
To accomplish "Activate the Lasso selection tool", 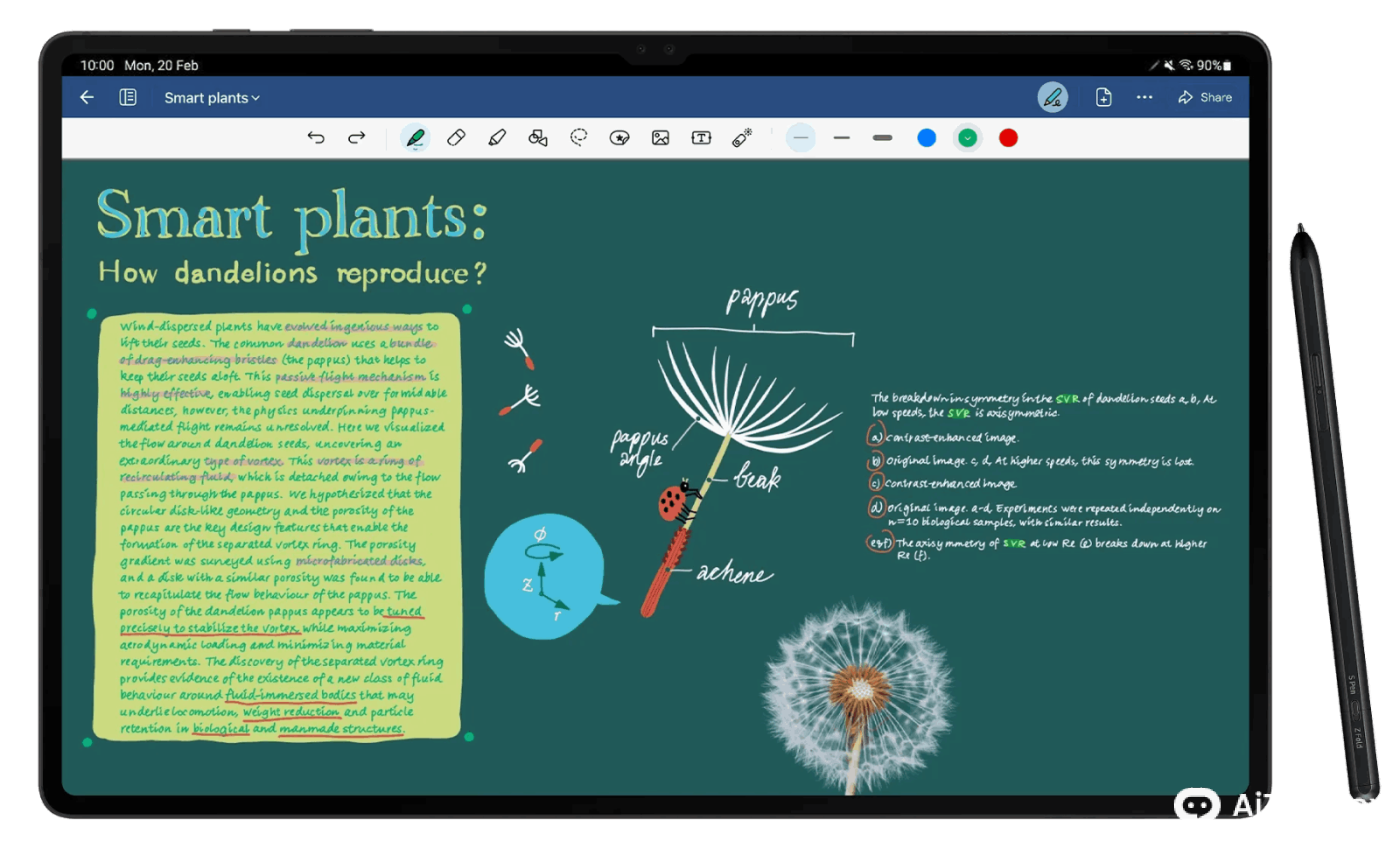I will 579,138.
